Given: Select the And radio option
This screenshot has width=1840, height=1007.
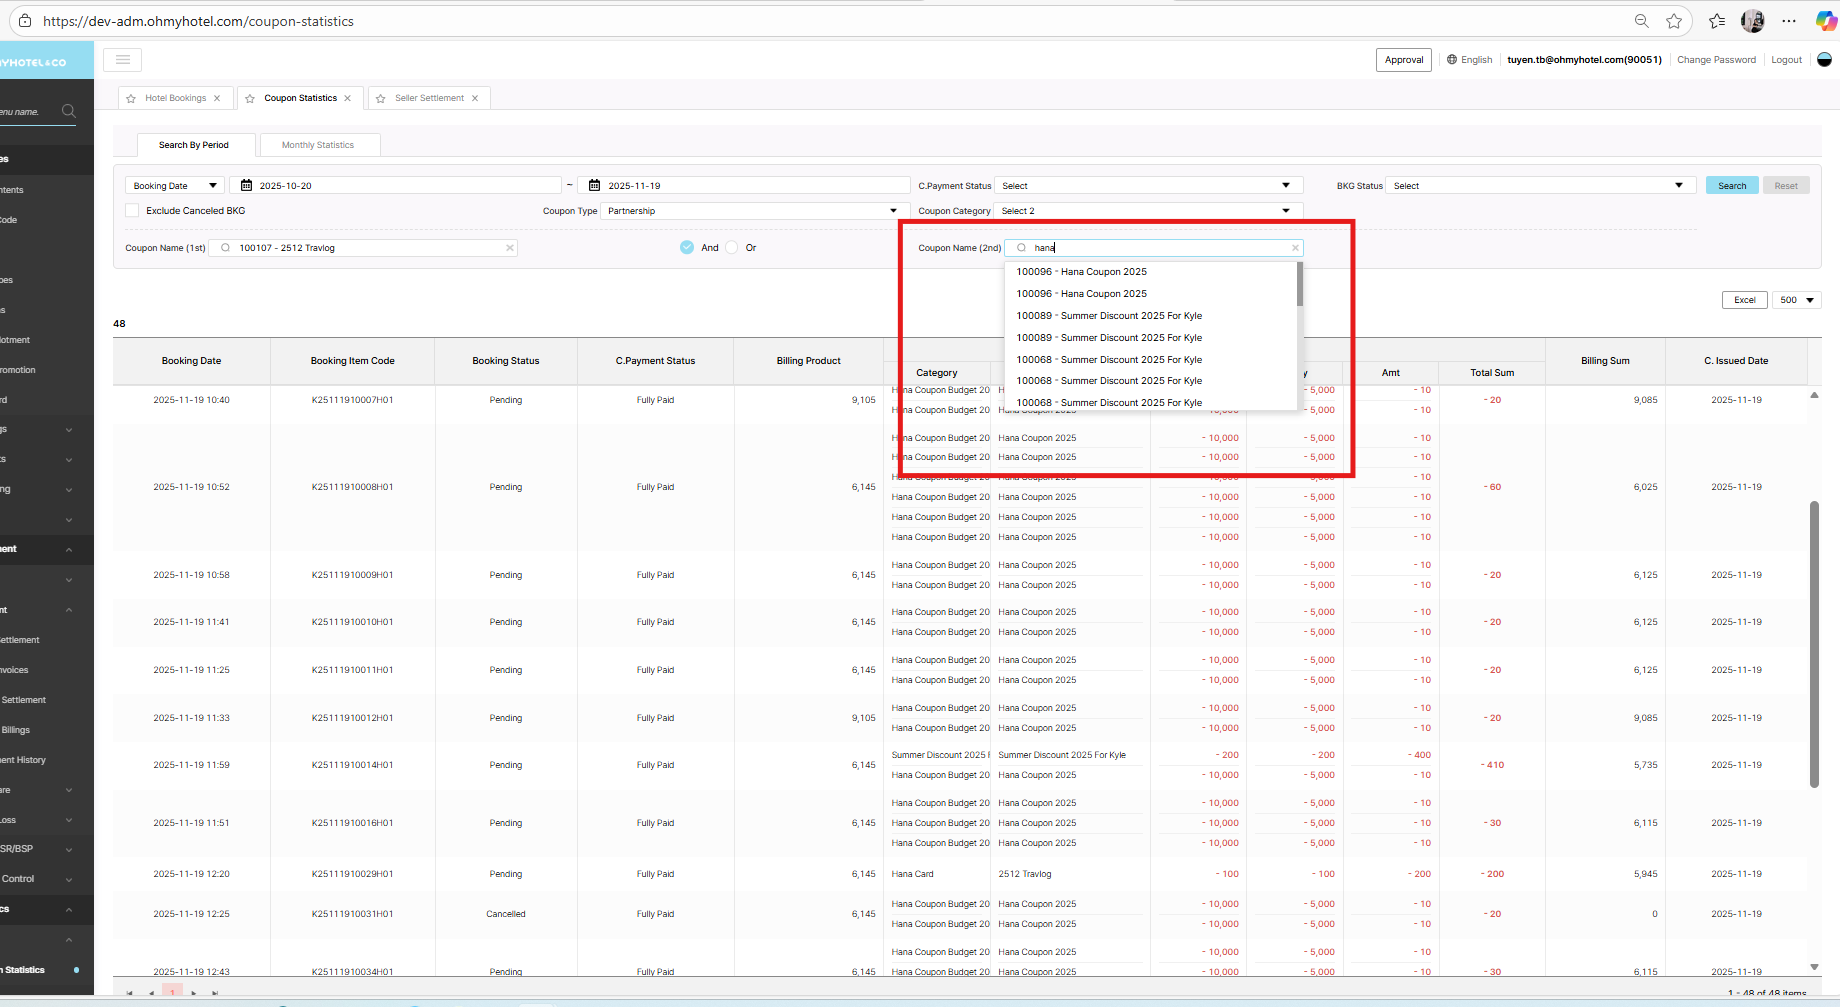Looking at the screenshot, I should point(687,248).
